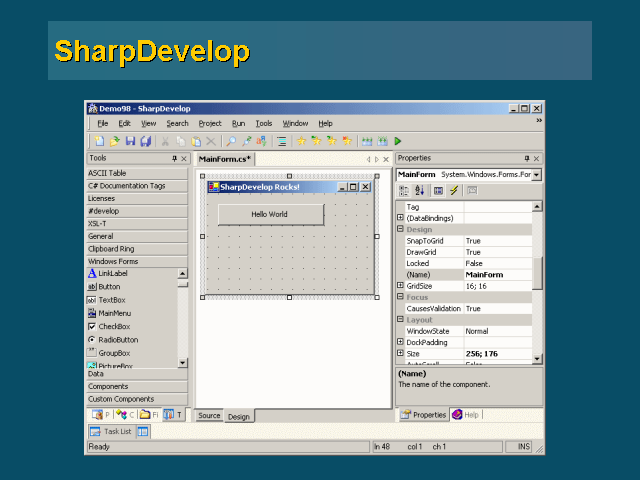Expand the GridSize property
Screen dimensions: 640x480
(x=400, y=285)
